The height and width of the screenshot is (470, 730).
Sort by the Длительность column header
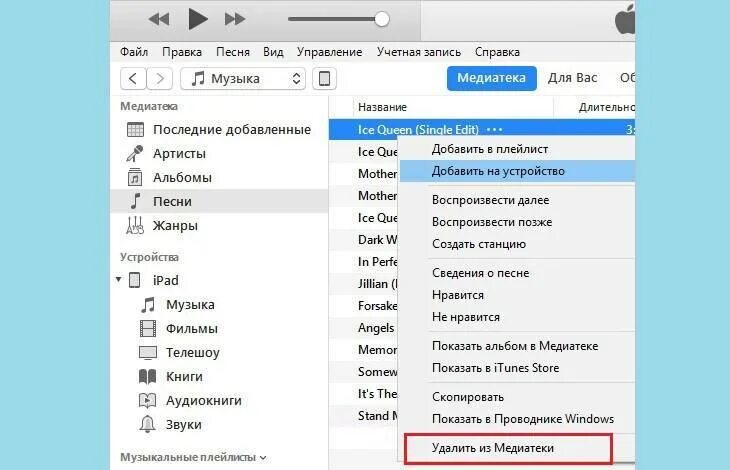tap(606, 107)
